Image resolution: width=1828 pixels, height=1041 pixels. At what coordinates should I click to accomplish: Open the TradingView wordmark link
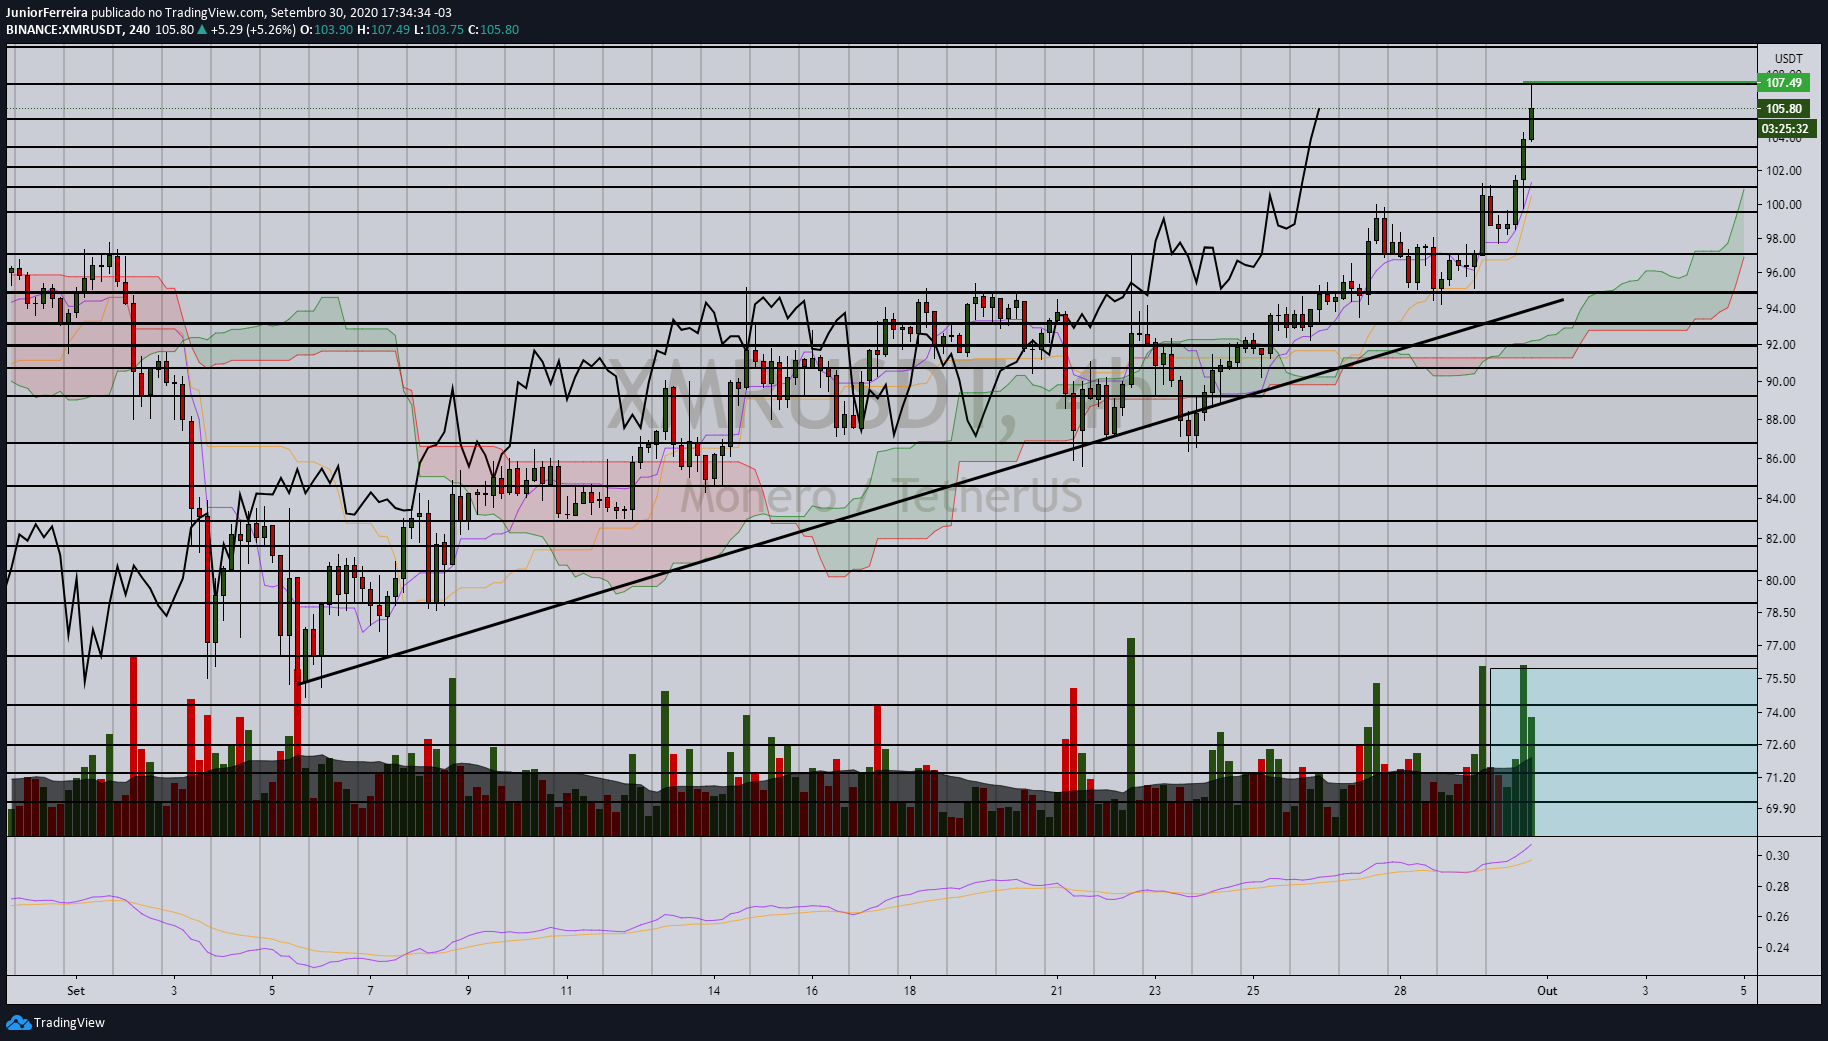tap(69, 1022)
